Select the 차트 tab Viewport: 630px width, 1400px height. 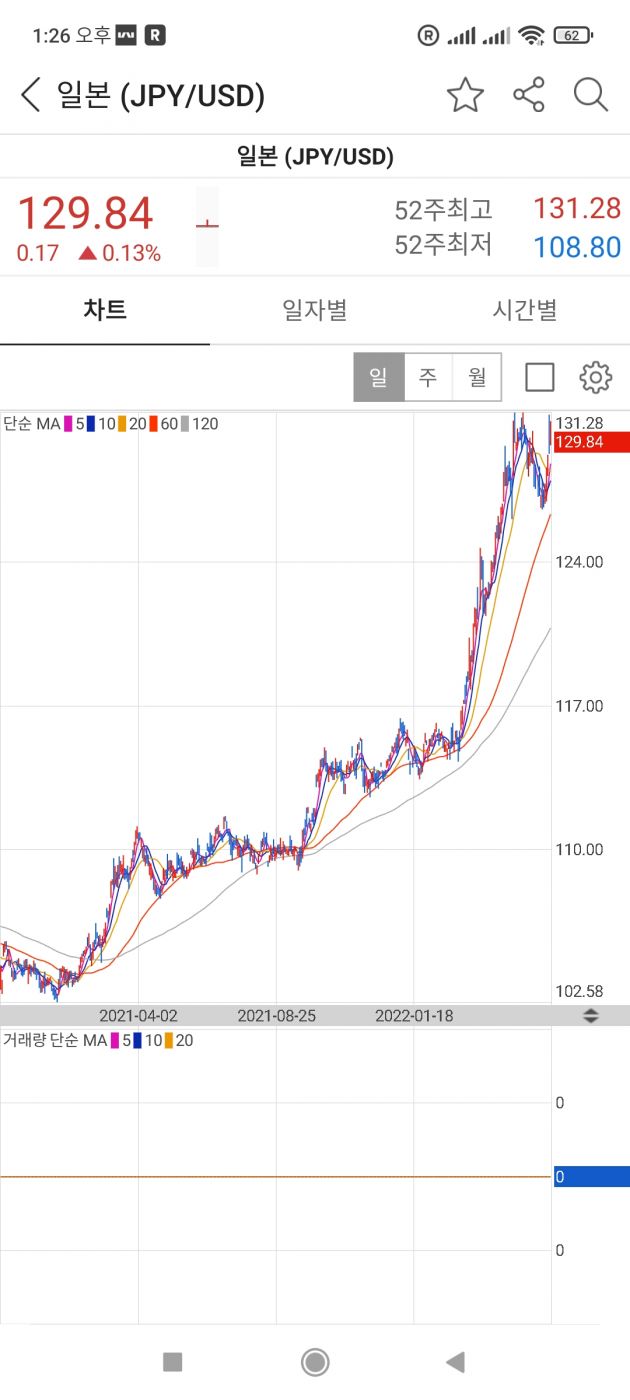[105, 310]
